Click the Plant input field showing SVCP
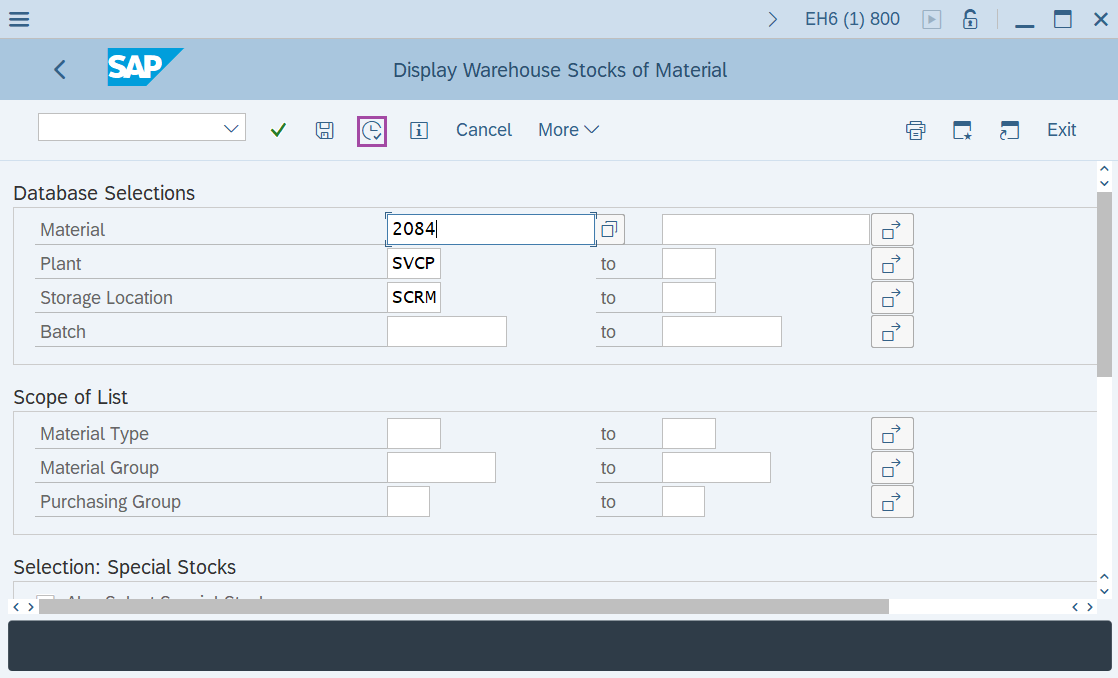Screen dimensions: 1118x678 [413, 263]
